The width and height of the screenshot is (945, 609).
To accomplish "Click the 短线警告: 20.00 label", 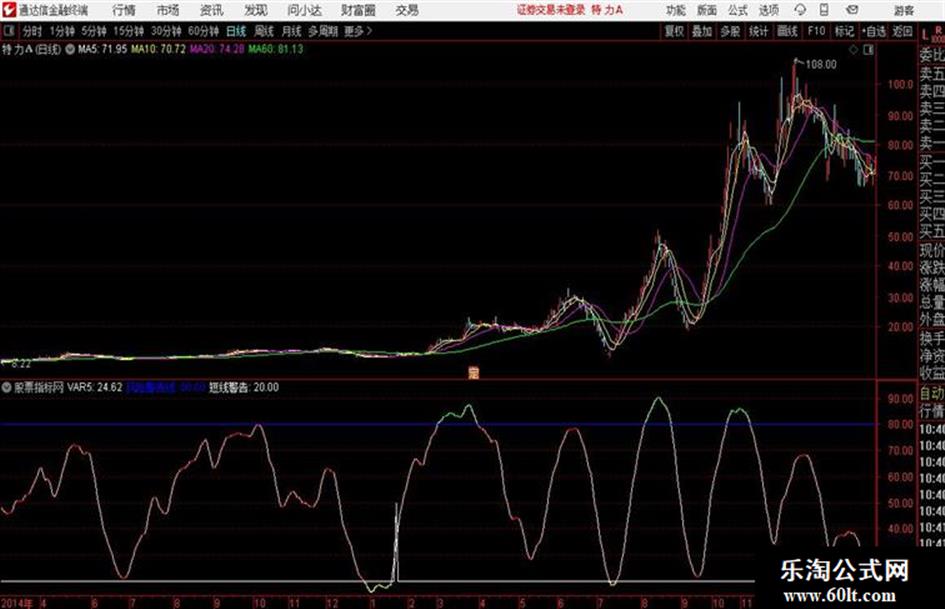I will (244, 388).
